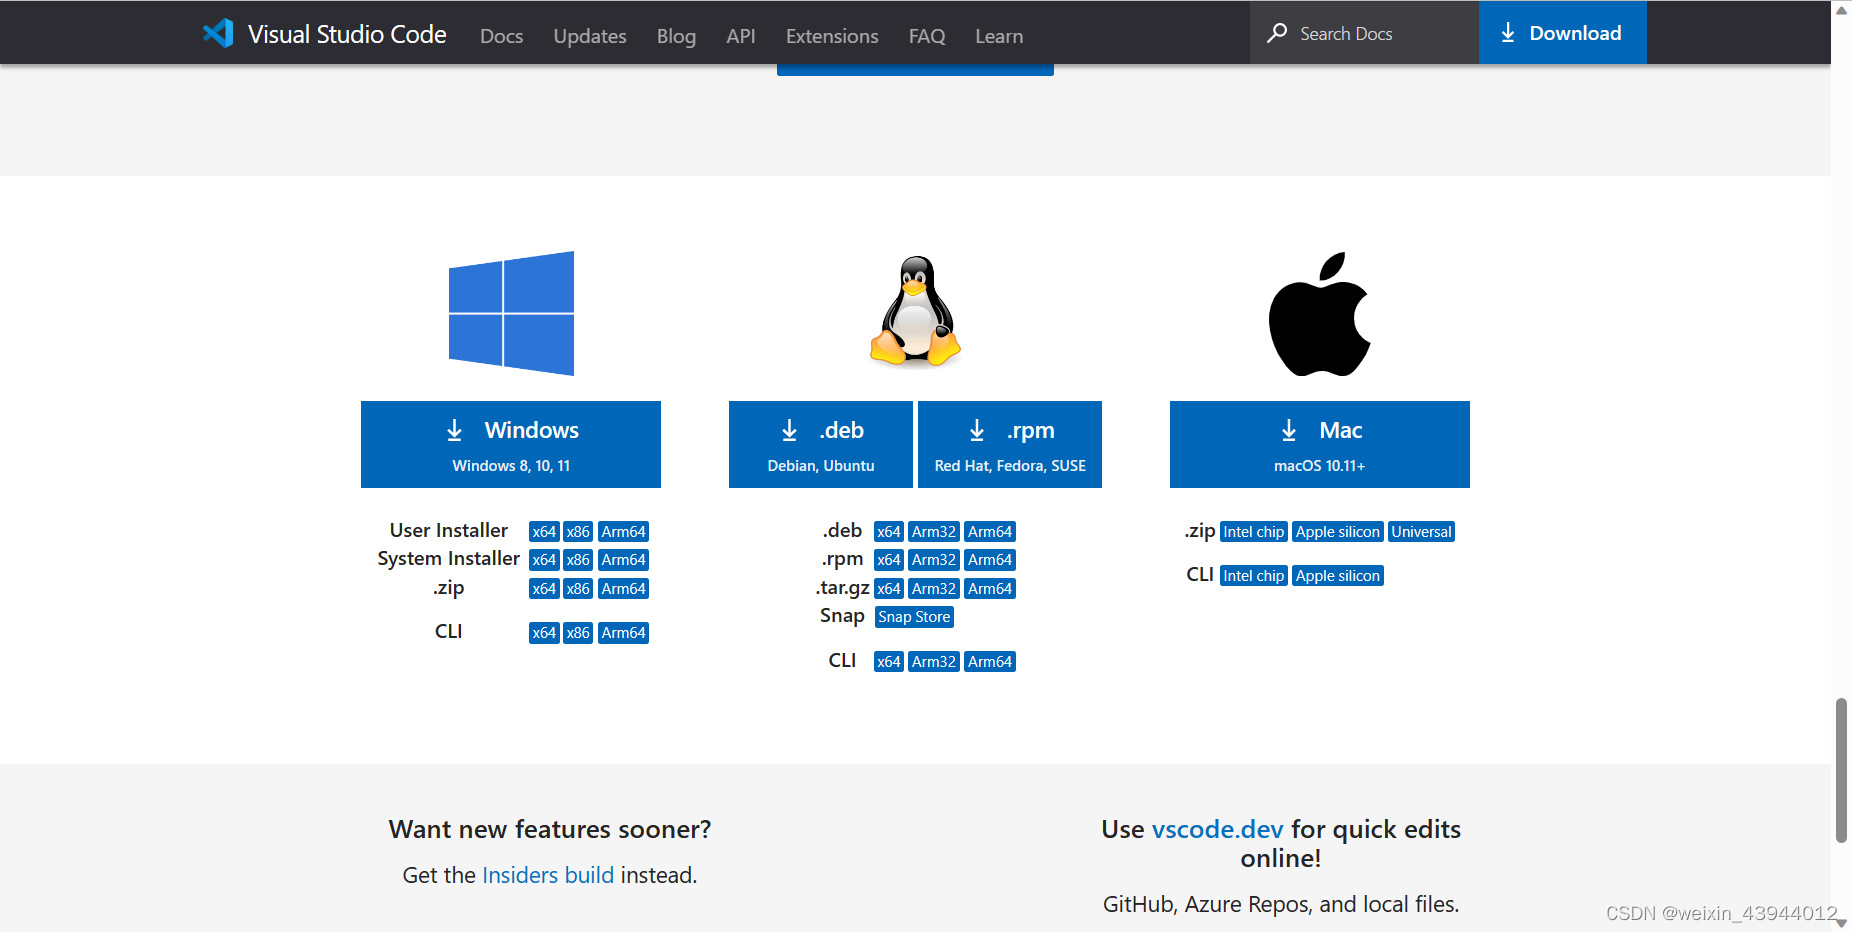Click the scrollbar up arrow
Screen dimensions: 1852x932
click(x=1841, y=9)
